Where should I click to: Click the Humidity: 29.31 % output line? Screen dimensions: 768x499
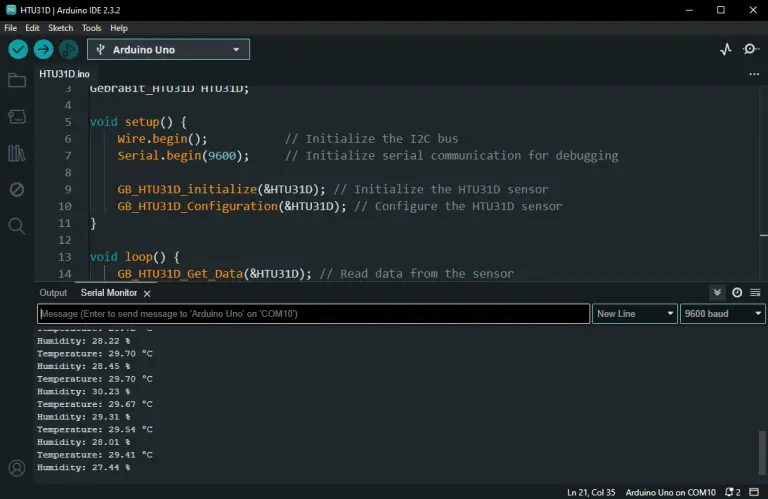[x=84, y=417]
